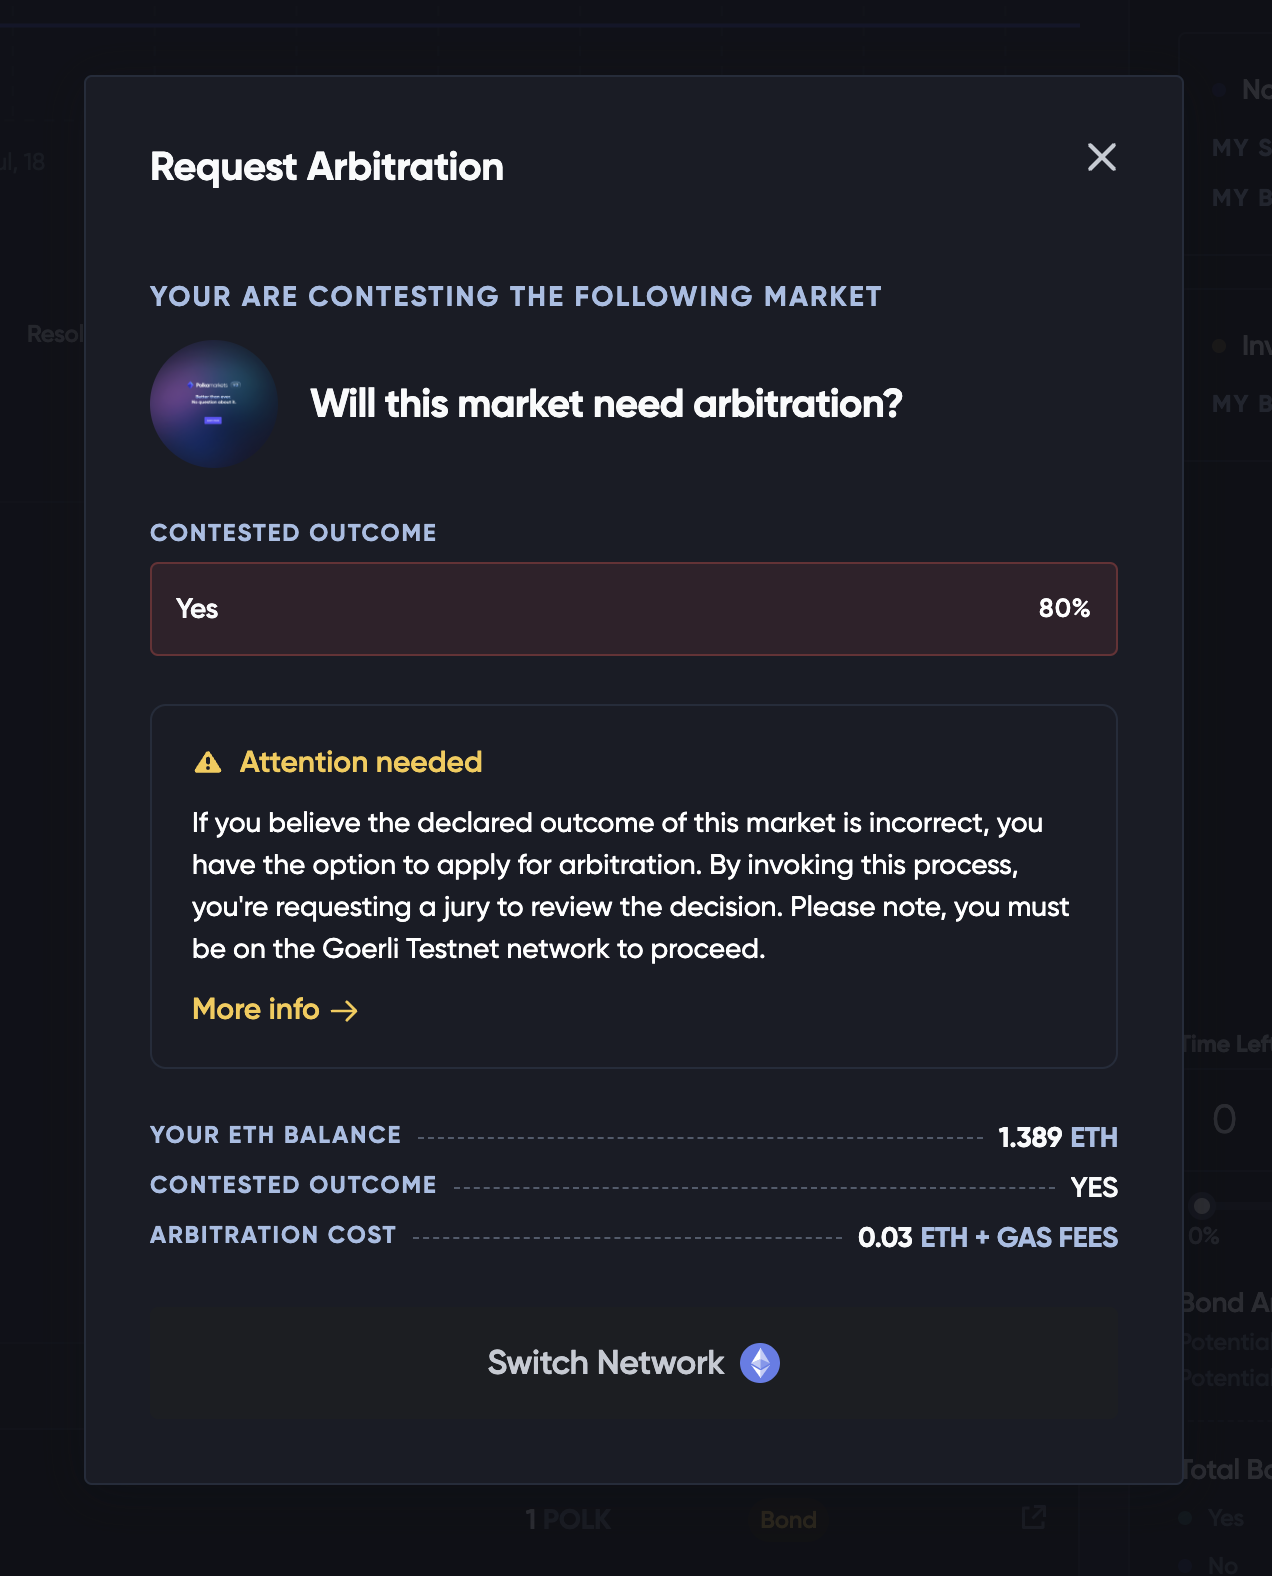Click the yellow warning triangle icon

point(208,763)
